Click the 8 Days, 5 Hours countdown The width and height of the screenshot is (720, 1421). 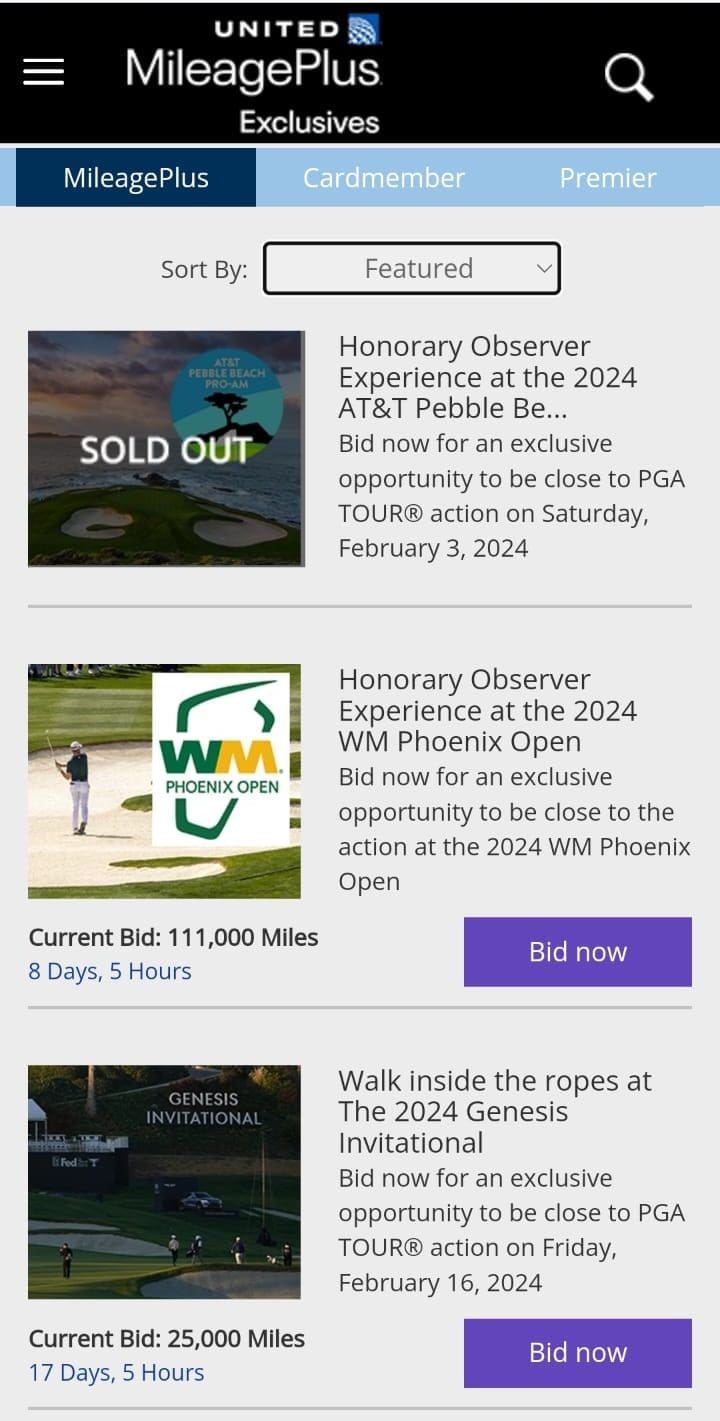point(110,971)
